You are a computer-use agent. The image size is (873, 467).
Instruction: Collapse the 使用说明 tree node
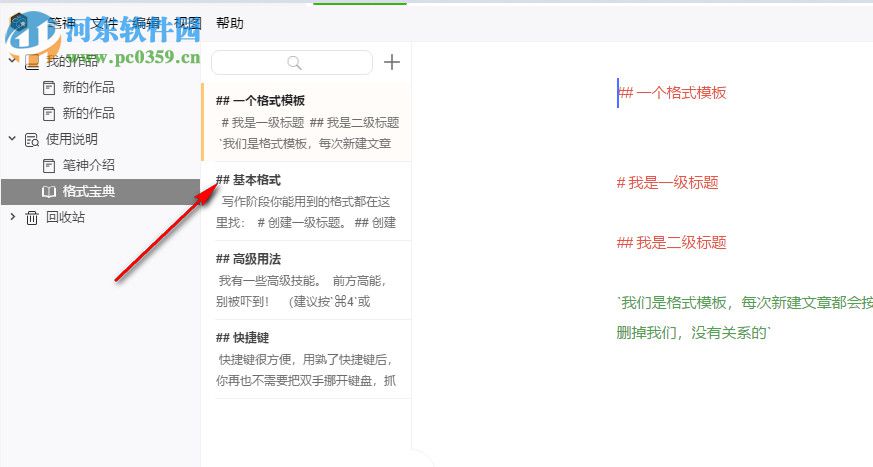point(12,138)
